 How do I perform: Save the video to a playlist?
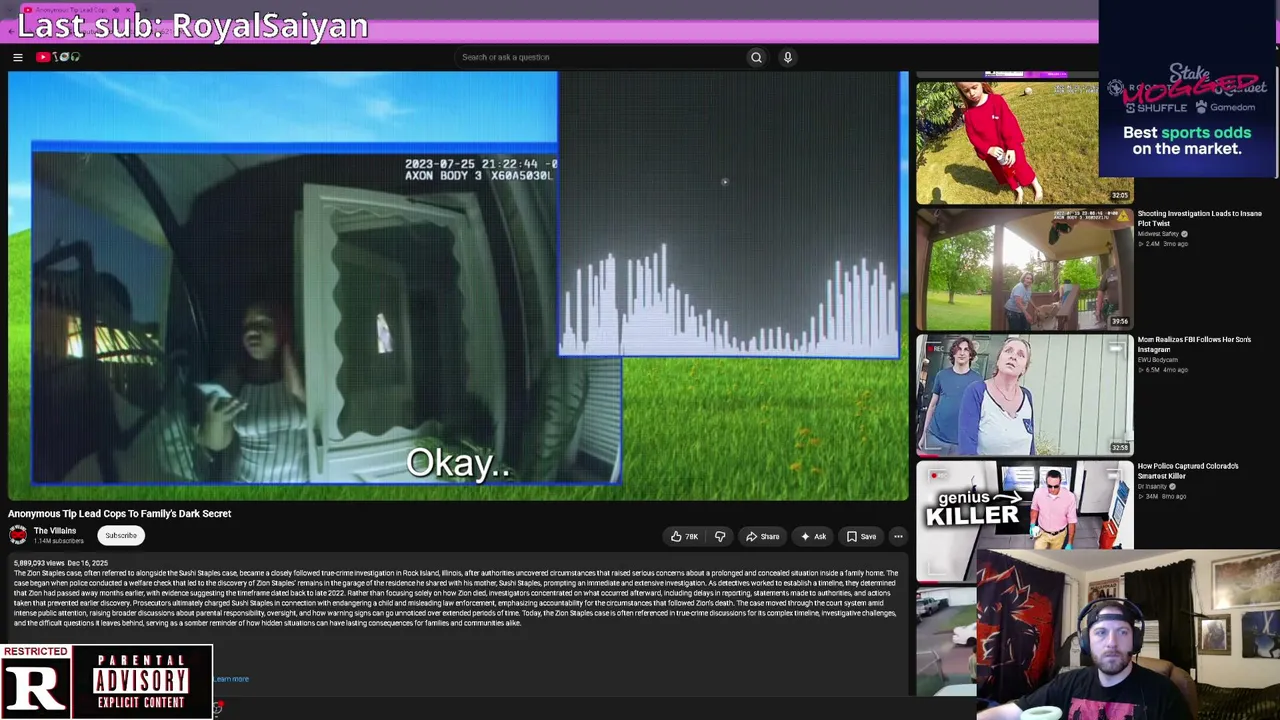[862, 537]
